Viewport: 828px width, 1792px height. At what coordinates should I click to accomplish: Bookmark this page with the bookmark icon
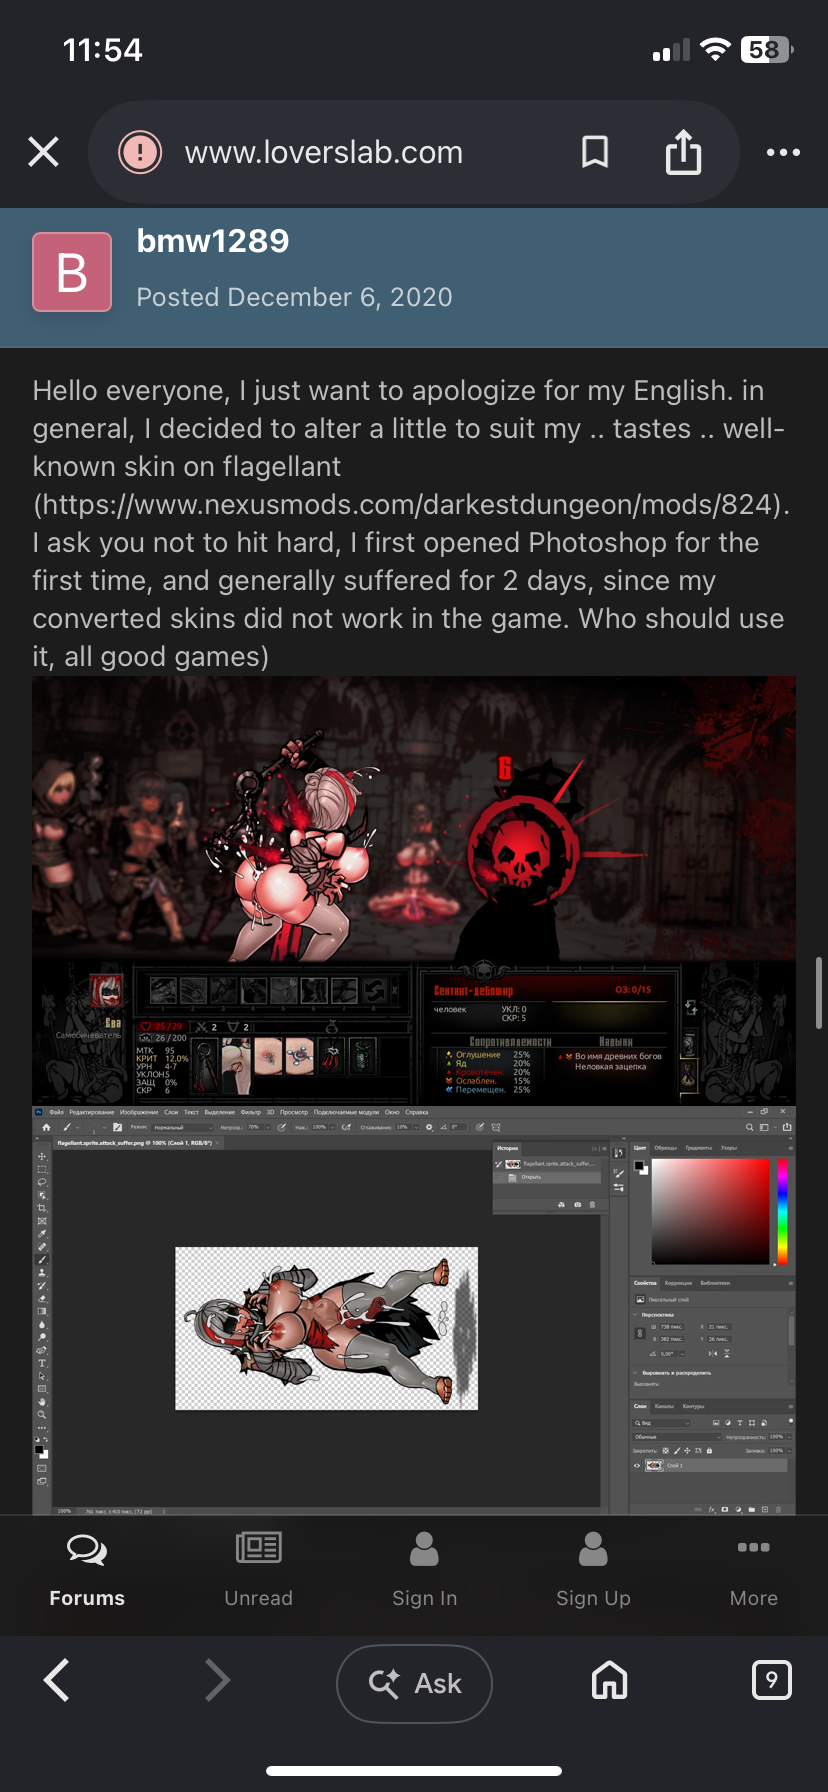[595, 152]
